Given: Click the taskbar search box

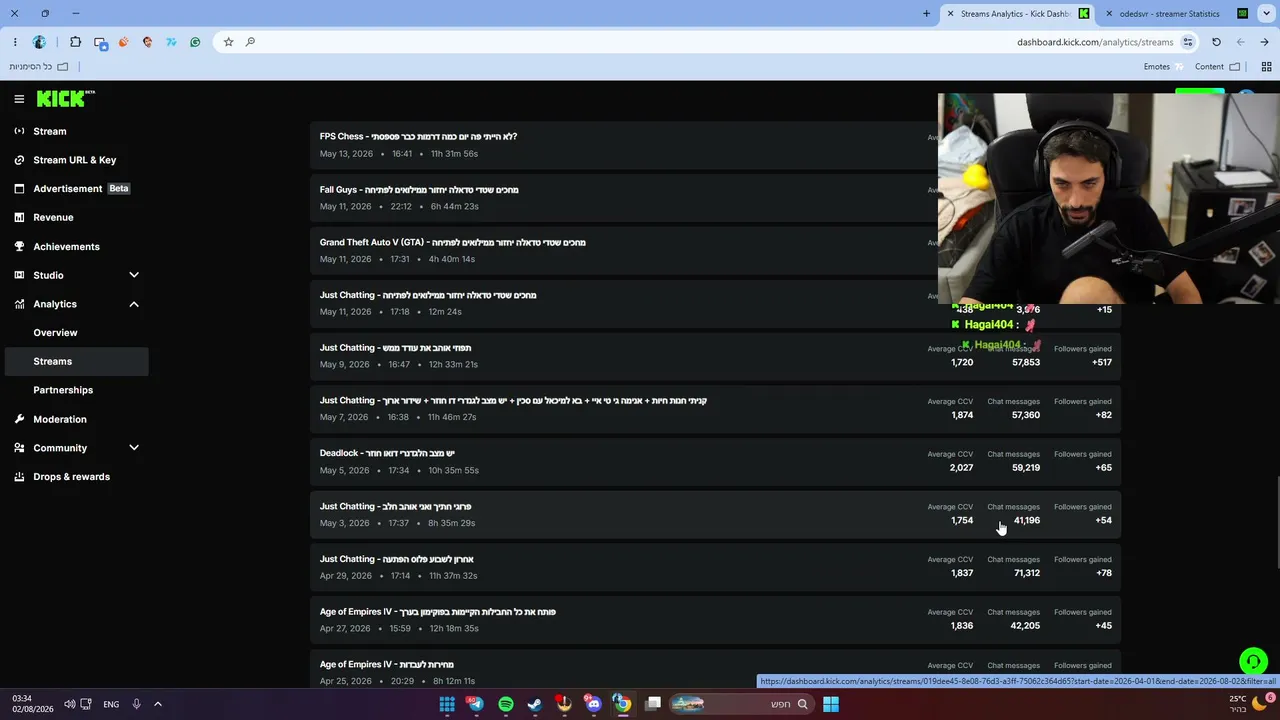Looking at the screenshot, I should [x=741, y=704].
